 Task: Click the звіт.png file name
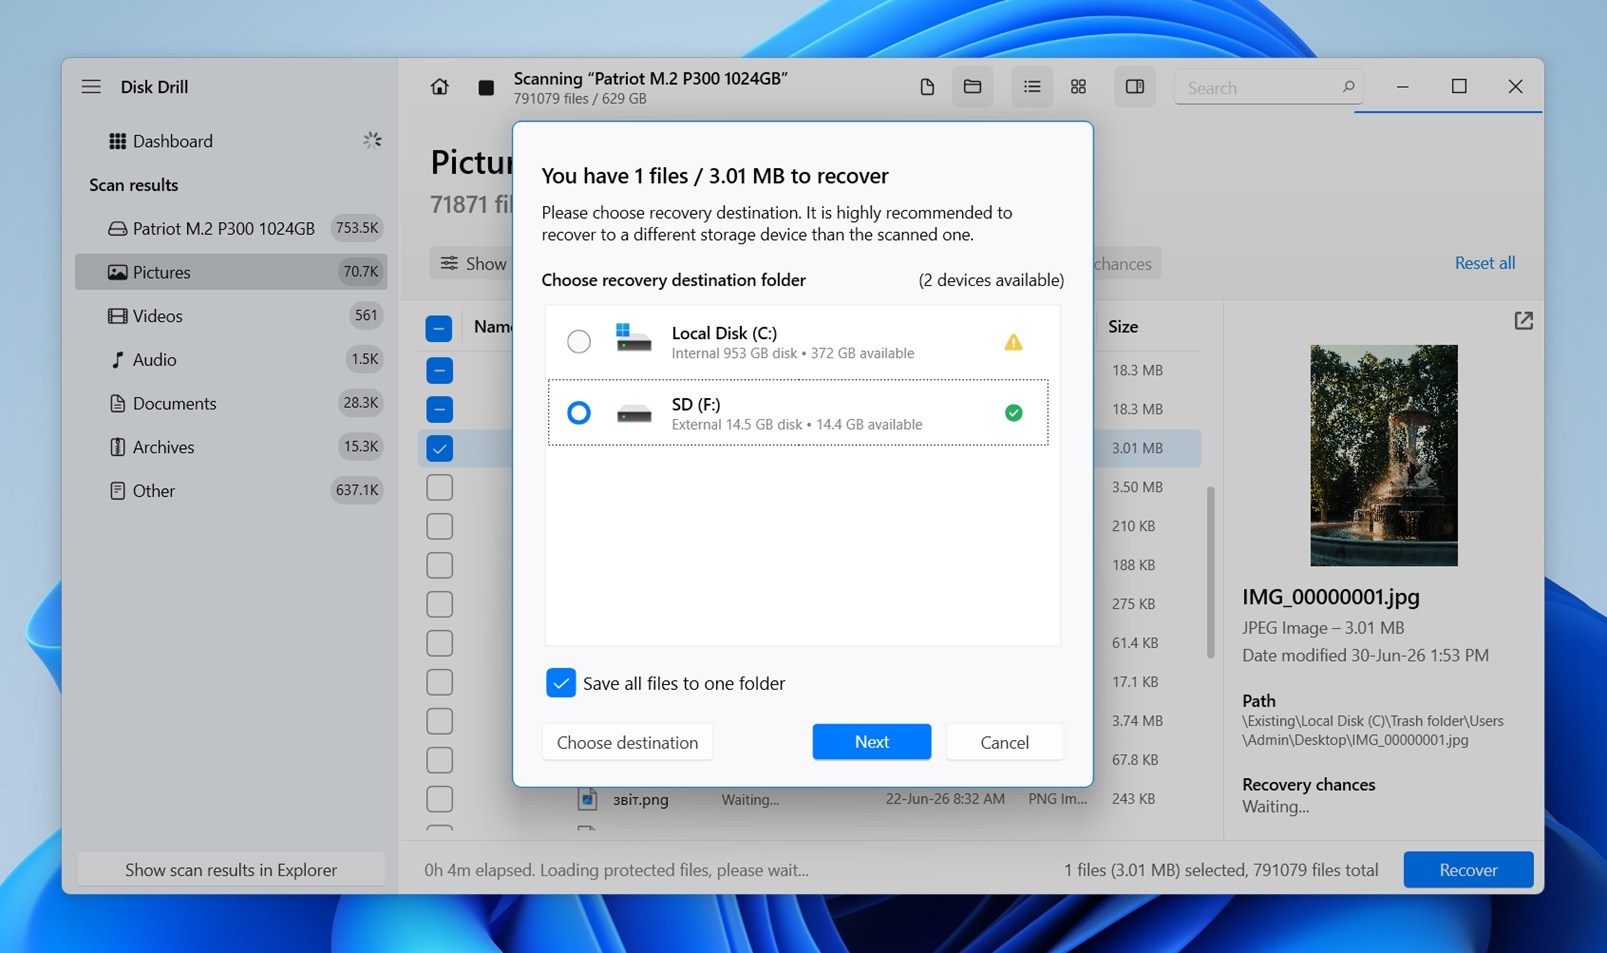pos(641,800)
